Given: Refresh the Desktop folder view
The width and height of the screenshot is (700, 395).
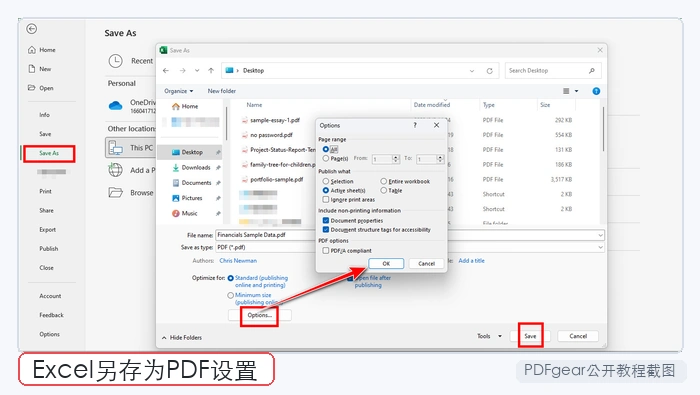Looking at the screenshot, I should click(x=489, y=71).
